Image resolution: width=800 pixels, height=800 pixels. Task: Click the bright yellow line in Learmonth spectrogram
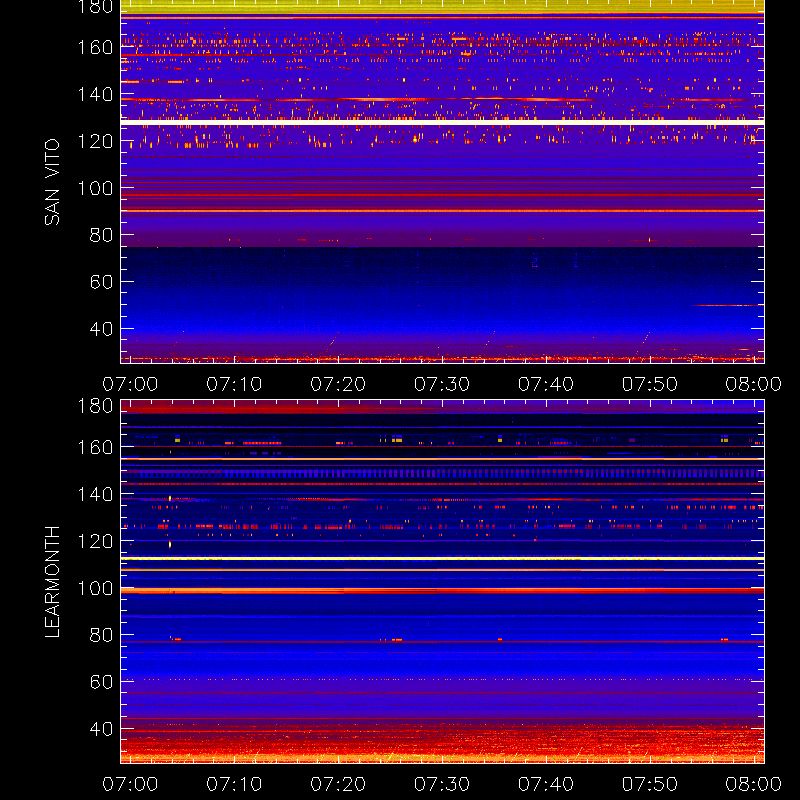click(442, 559)
